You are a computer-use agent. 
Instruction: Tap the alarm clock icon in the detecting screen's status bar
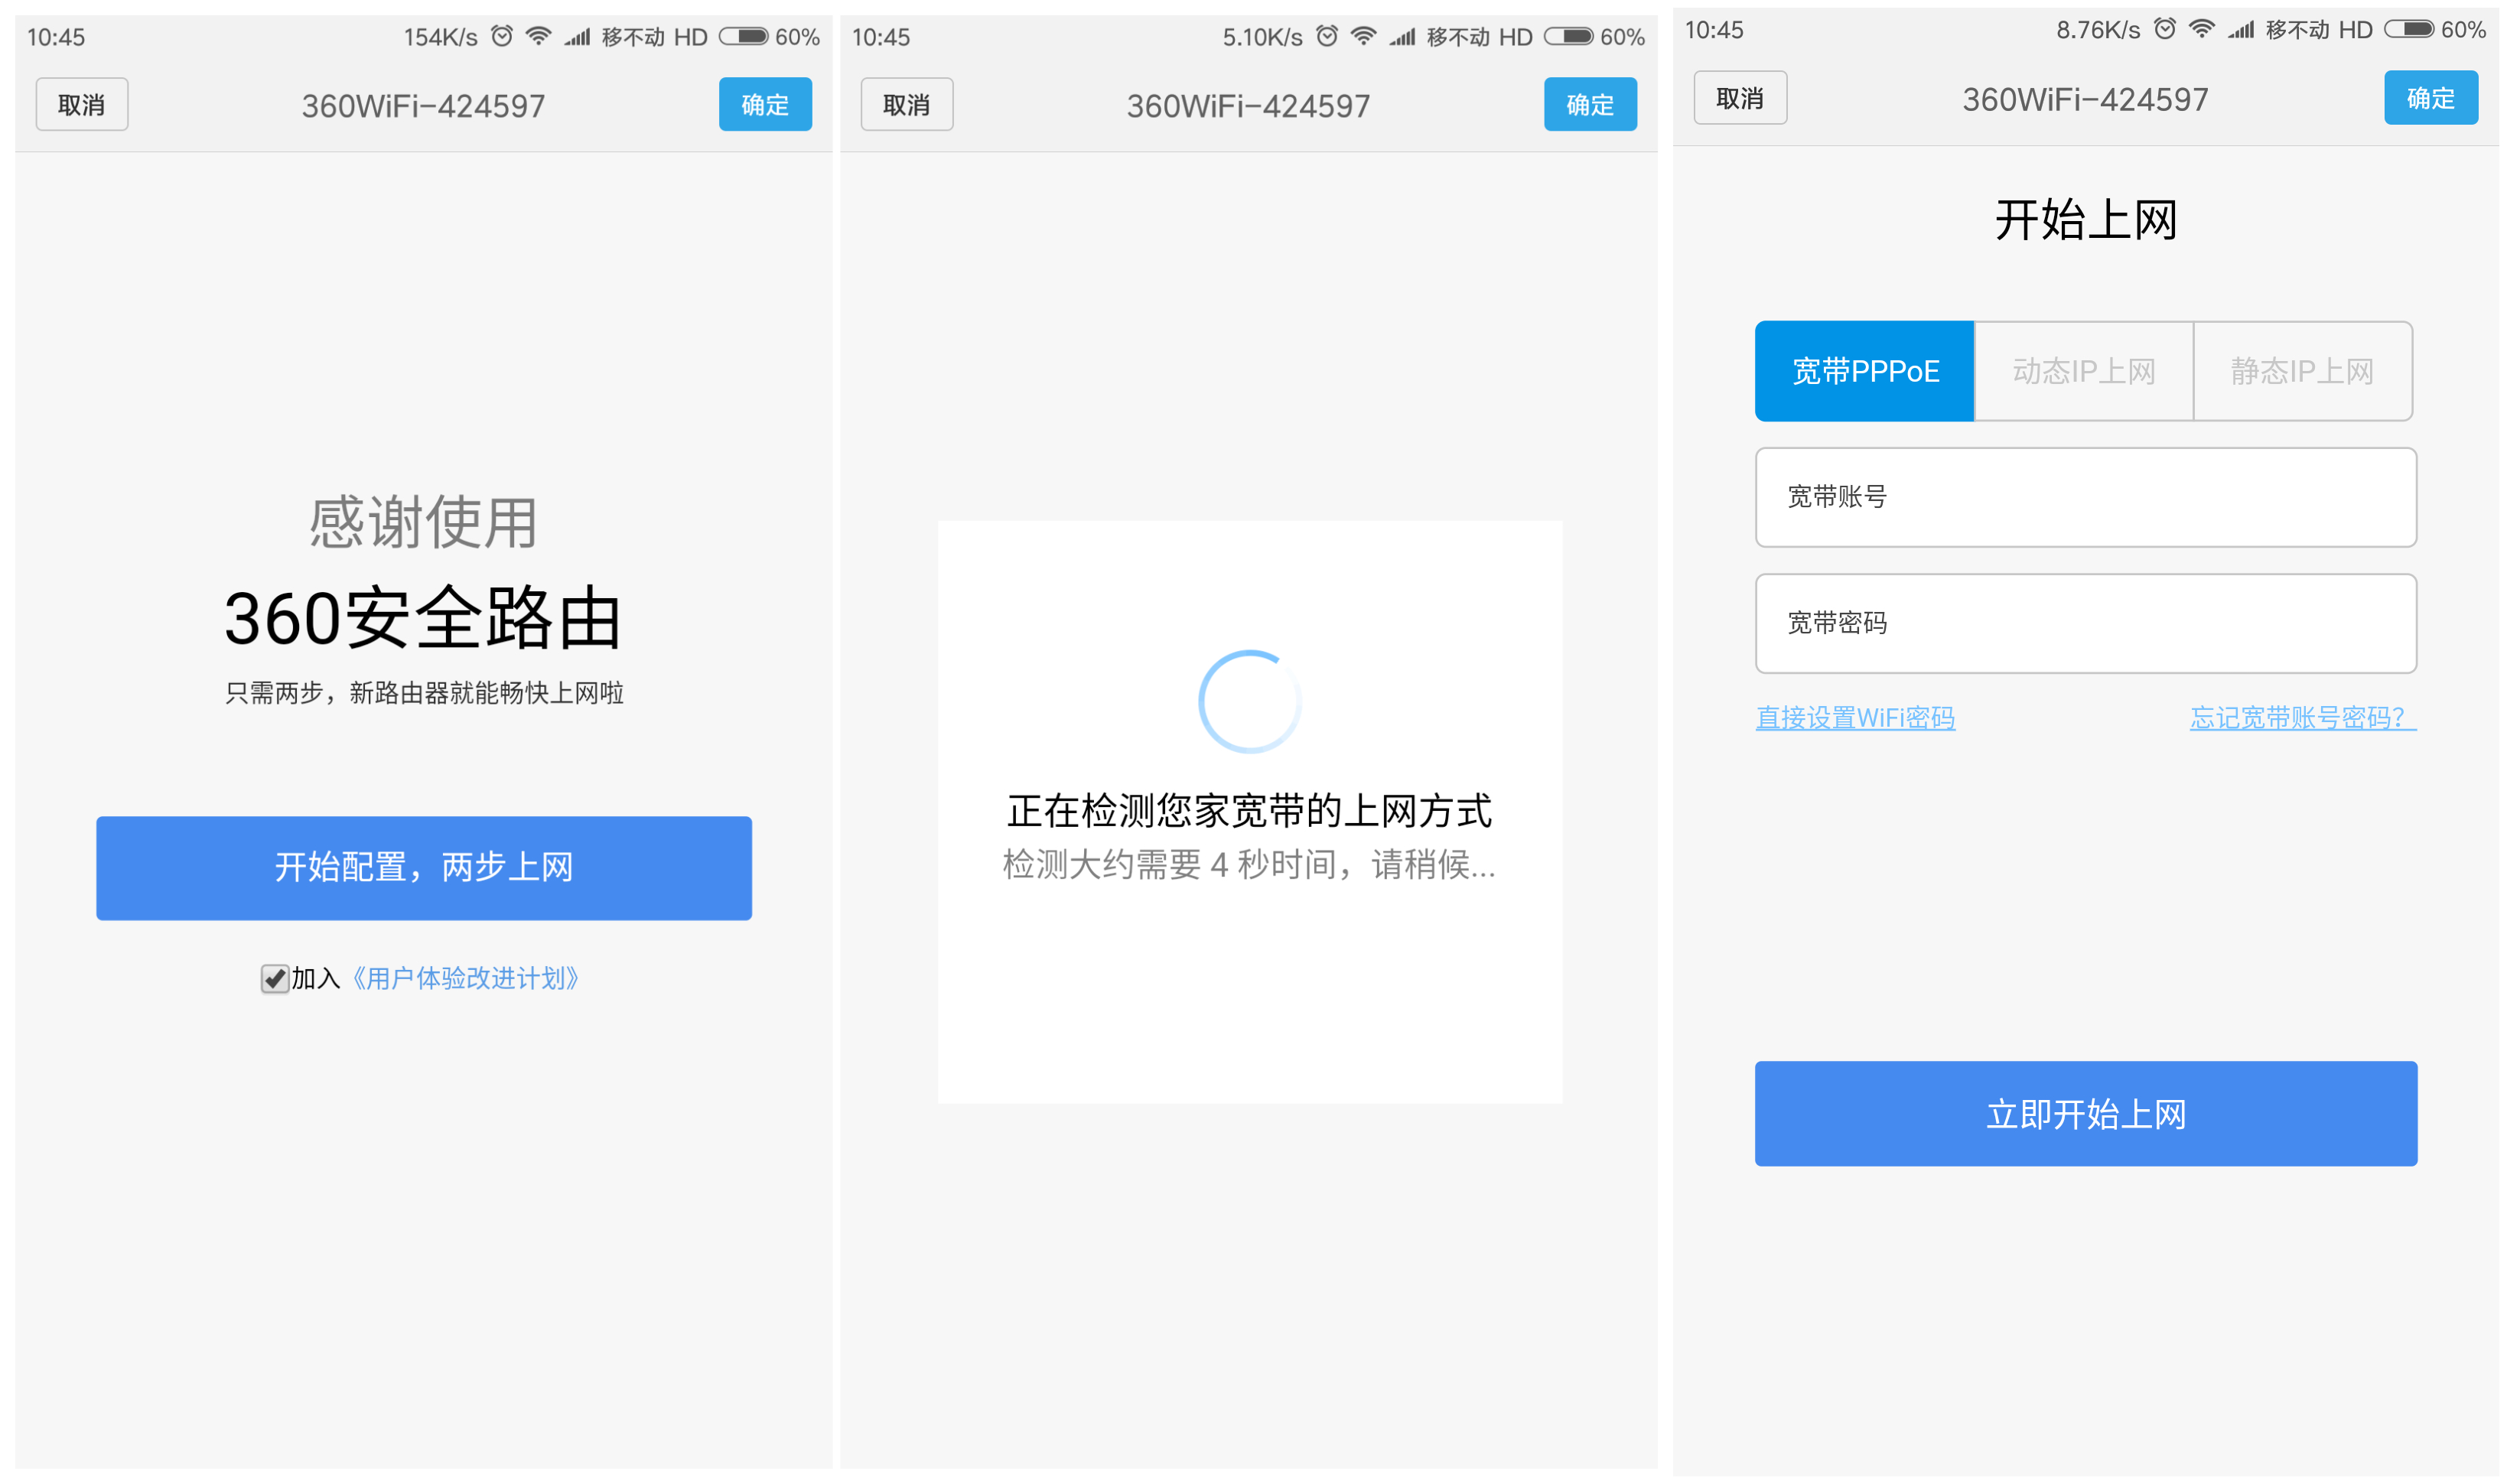click(1327, 37)
